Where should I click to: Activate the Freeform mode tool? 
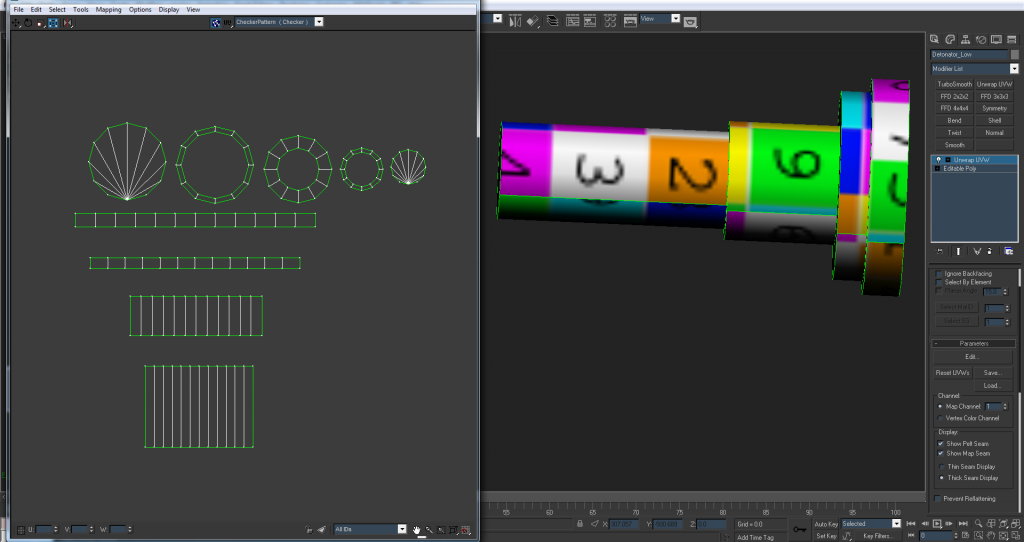pyautogui.click(x=53, y=21)
